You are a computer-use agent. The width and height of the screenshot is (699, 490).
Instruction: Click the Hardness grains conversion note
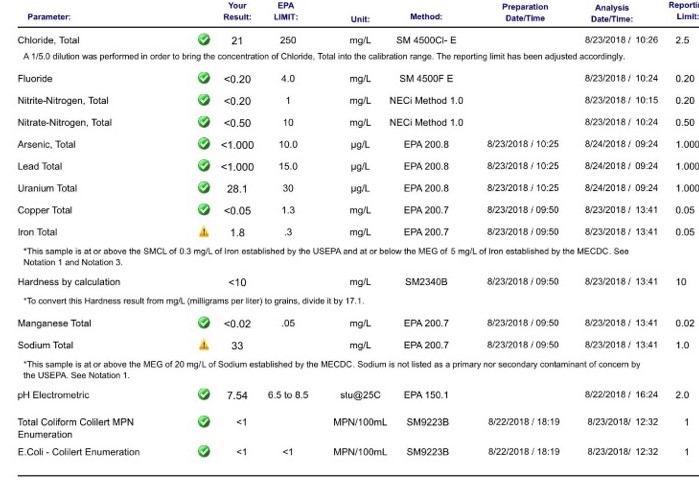pyautogui.click(x=194, y=301)
